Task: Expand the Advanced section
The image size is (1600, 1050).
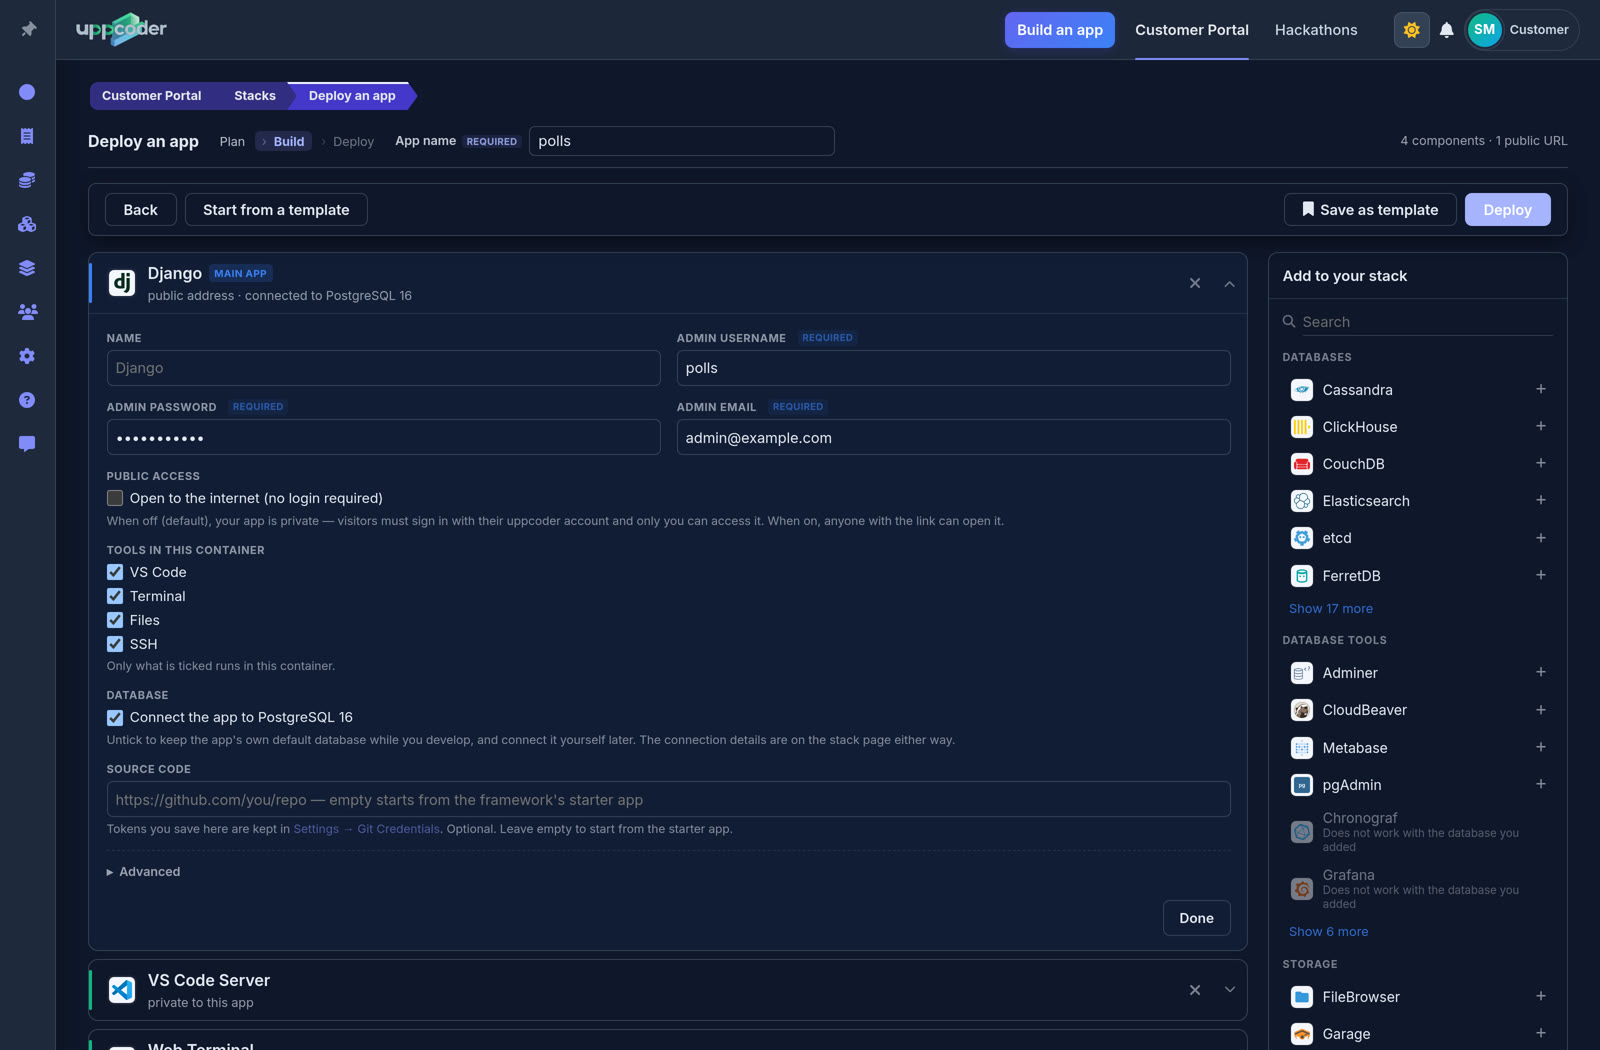Action: (144, 872)
